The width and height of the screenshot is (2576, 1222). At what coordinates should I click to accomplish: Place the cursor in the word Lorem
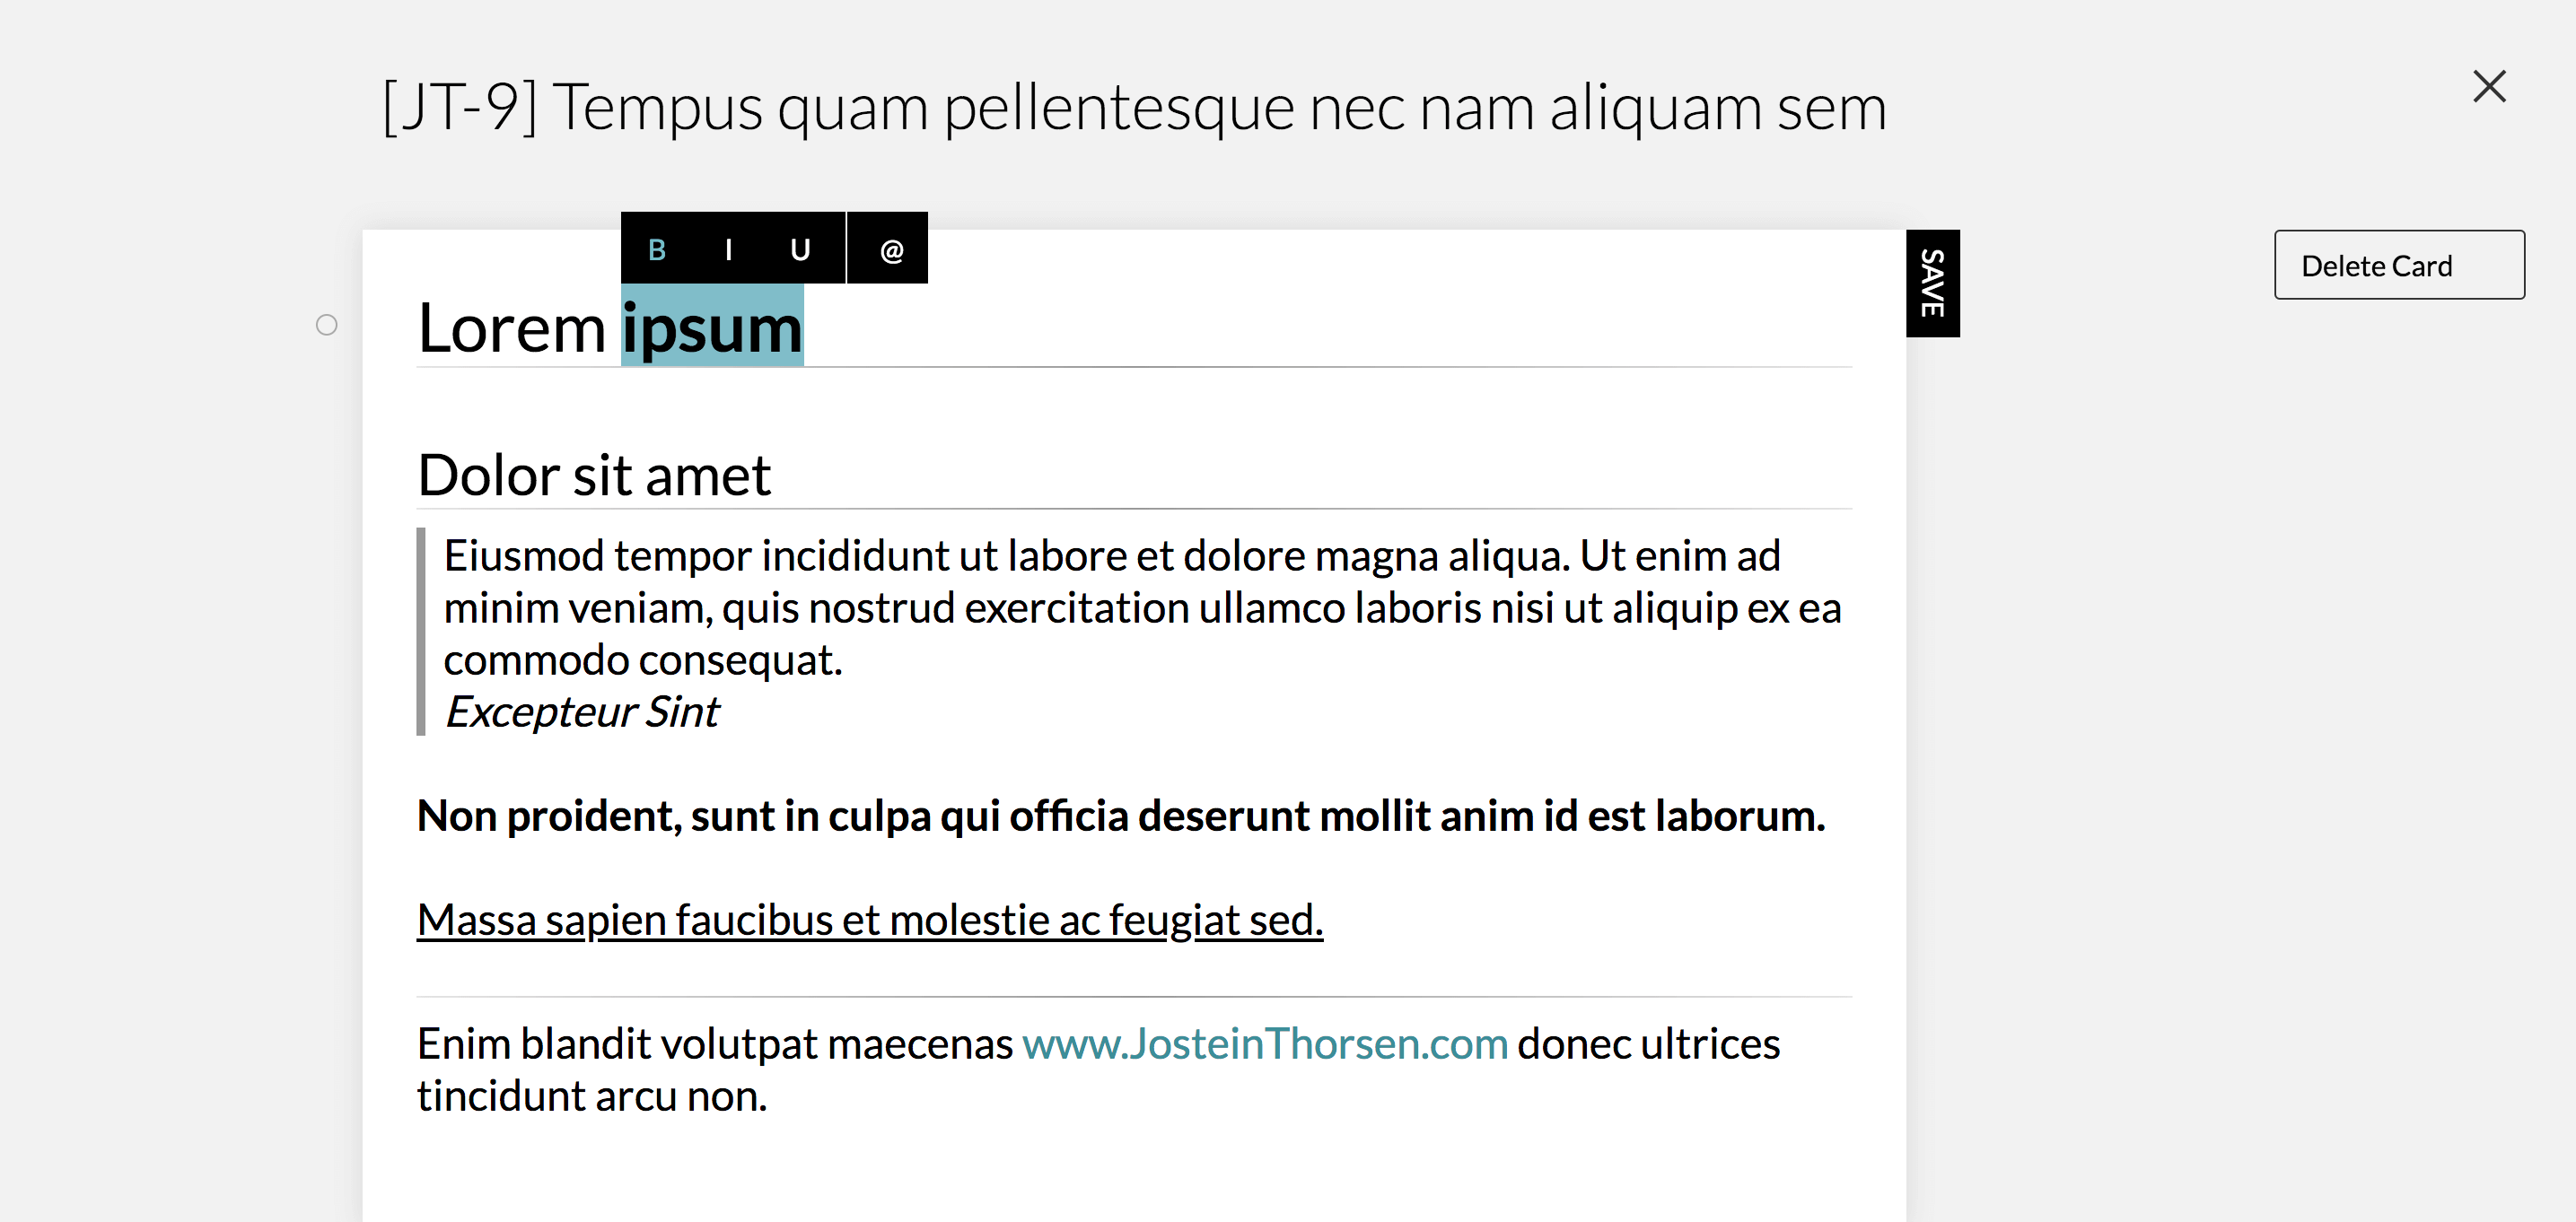click(511, 329)
